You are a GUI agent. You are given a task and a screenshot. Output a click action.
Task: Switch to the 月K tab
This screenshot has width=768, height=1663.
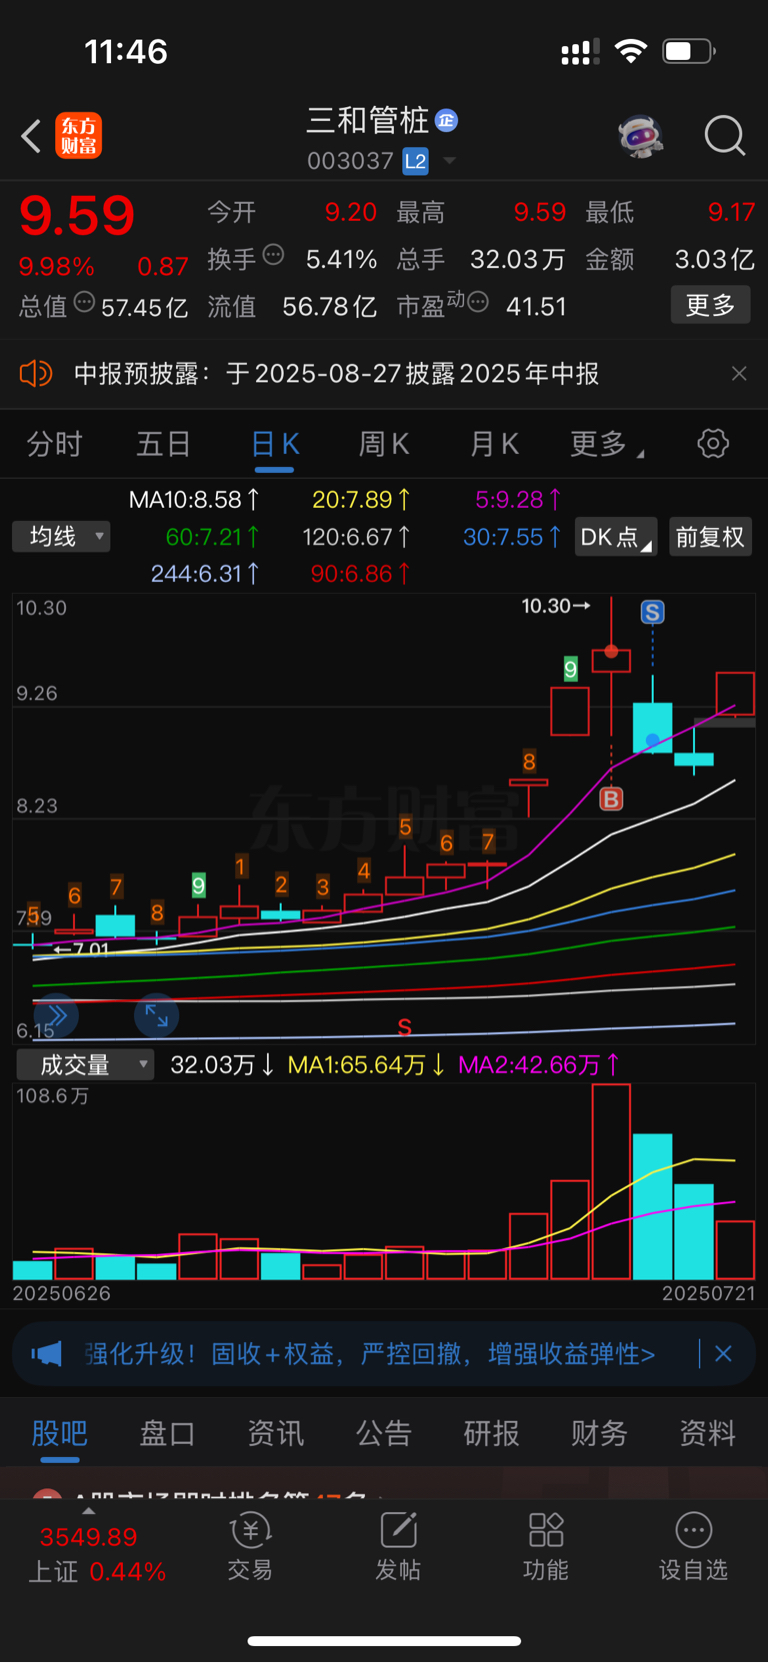pyautogui.click(x=494, y=444)
